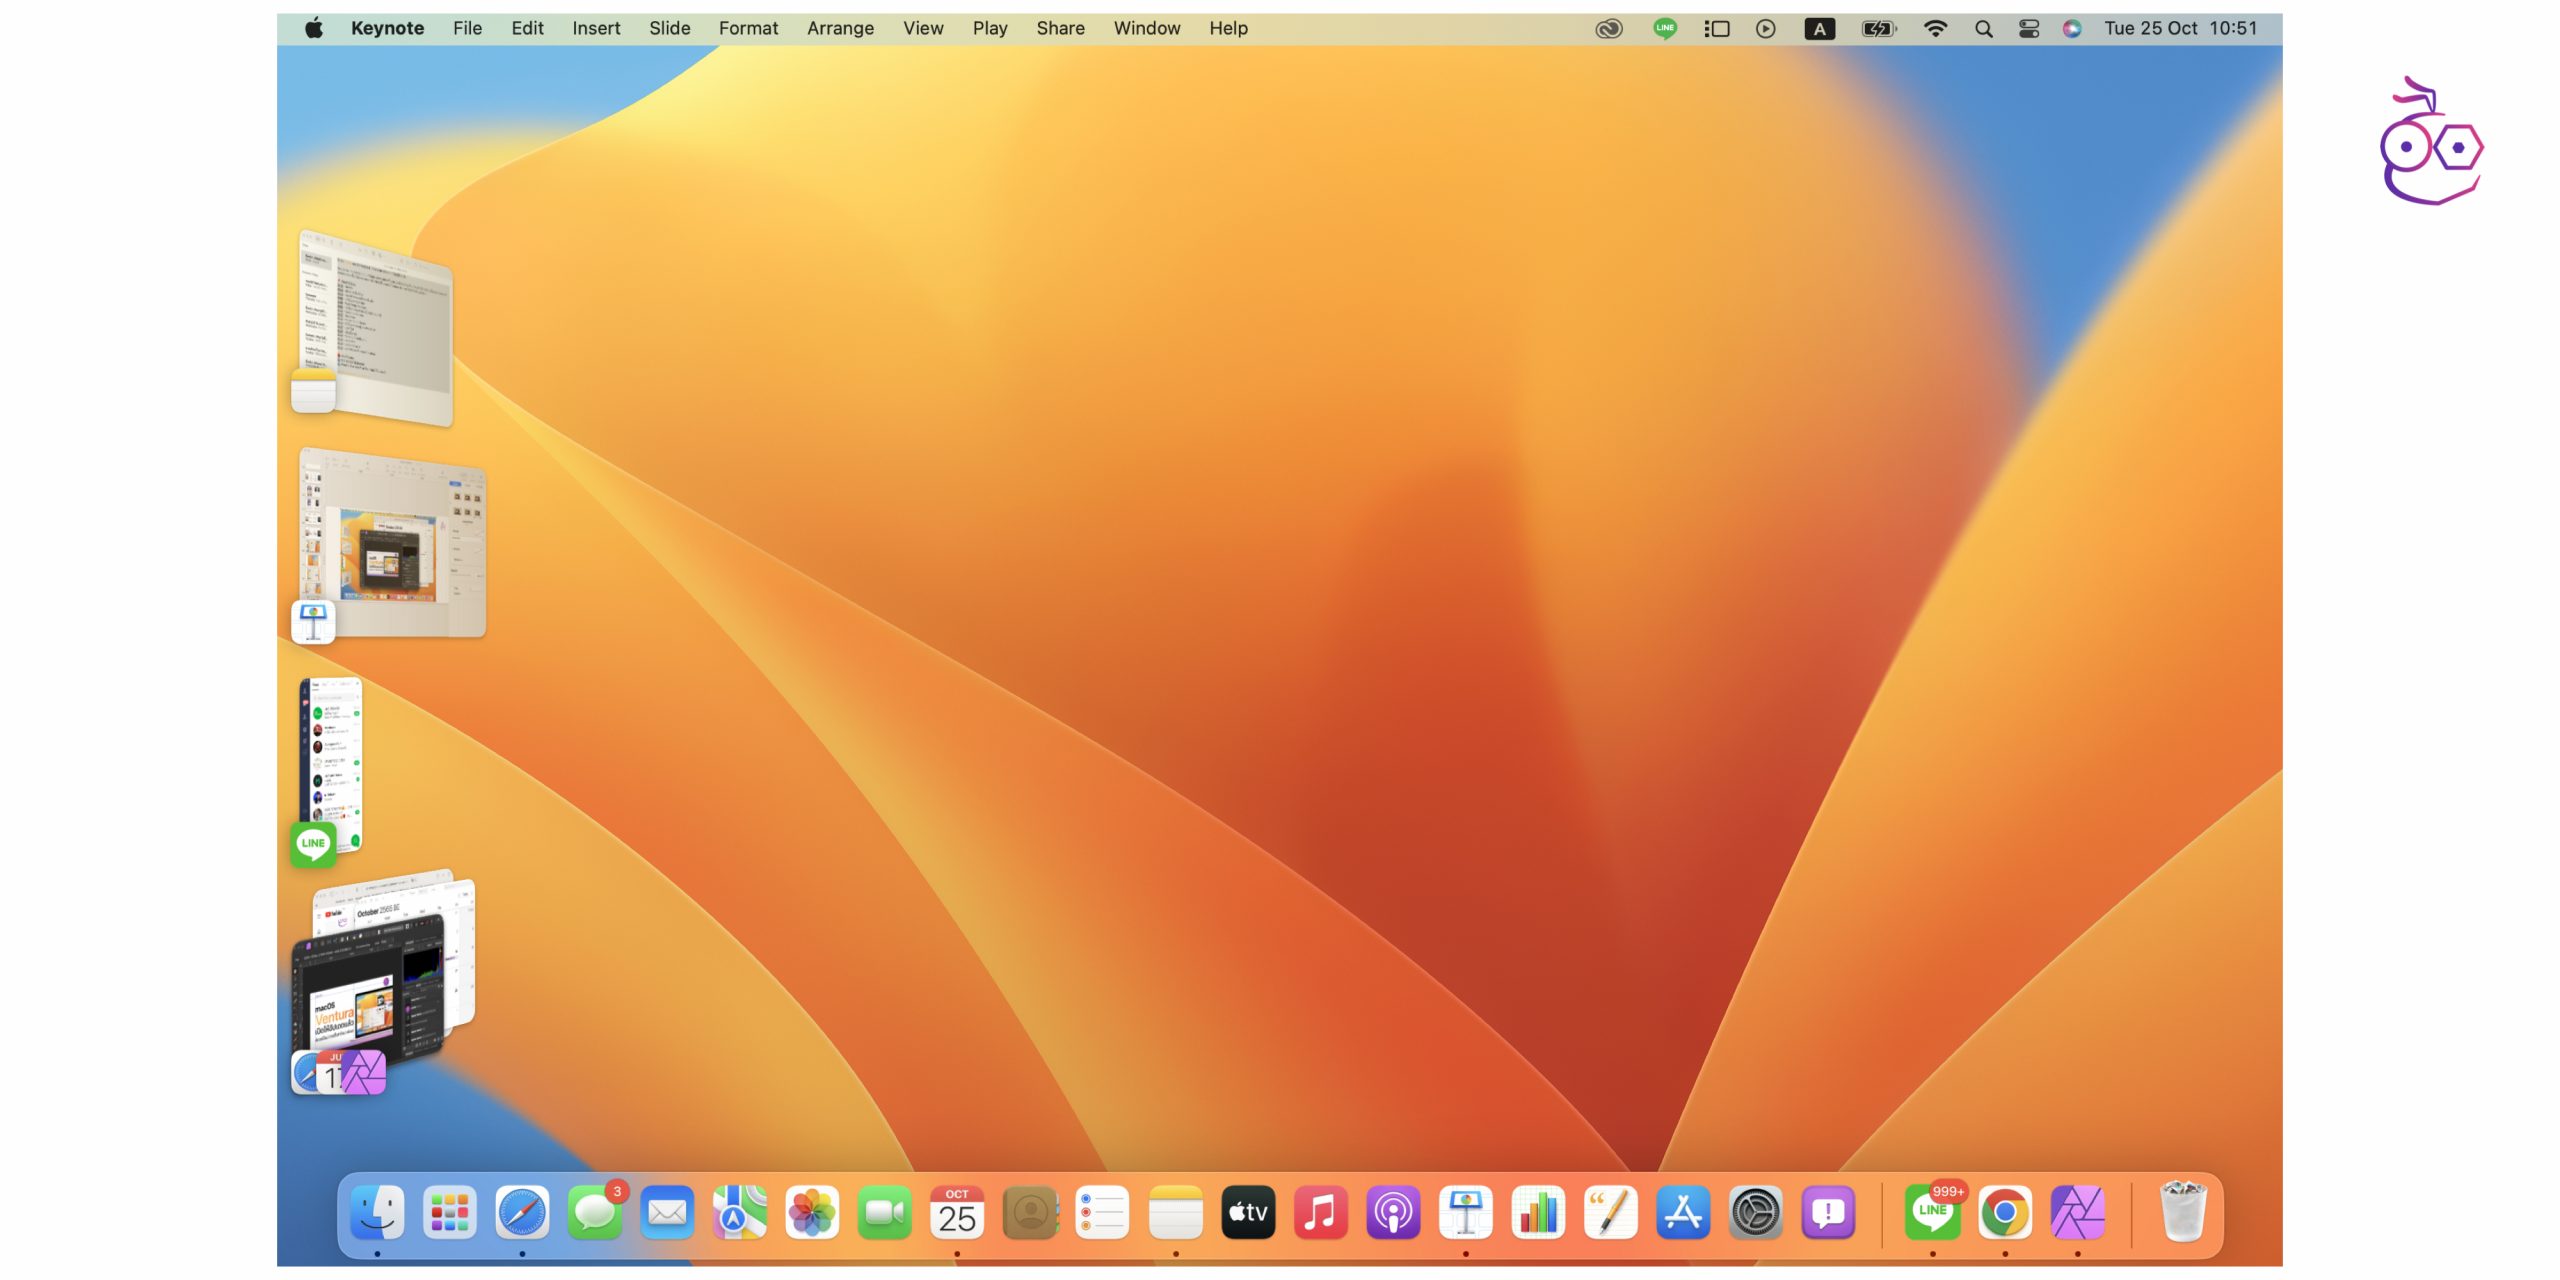Click date and time in menu bar
The width and height of the screenshot is (2560, 1280).
coord(2180,29)
